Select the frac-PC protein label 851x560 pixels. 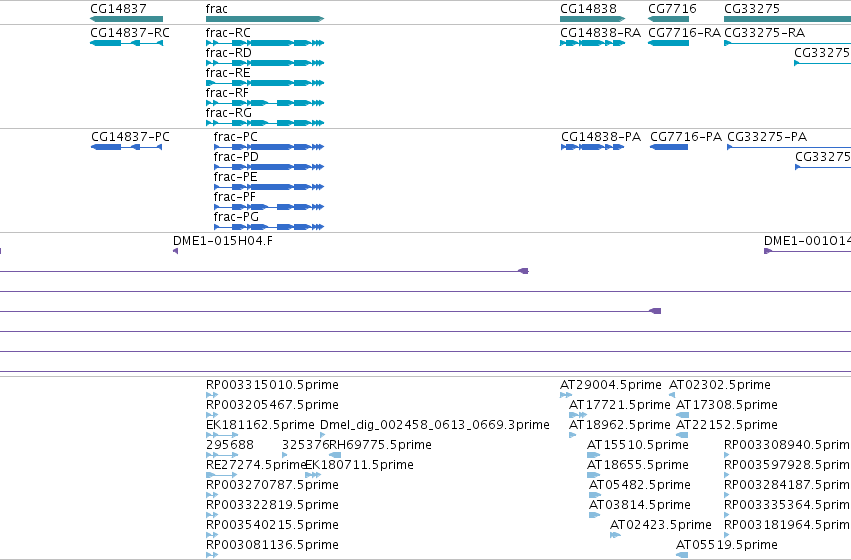click(x=236, y=137)
